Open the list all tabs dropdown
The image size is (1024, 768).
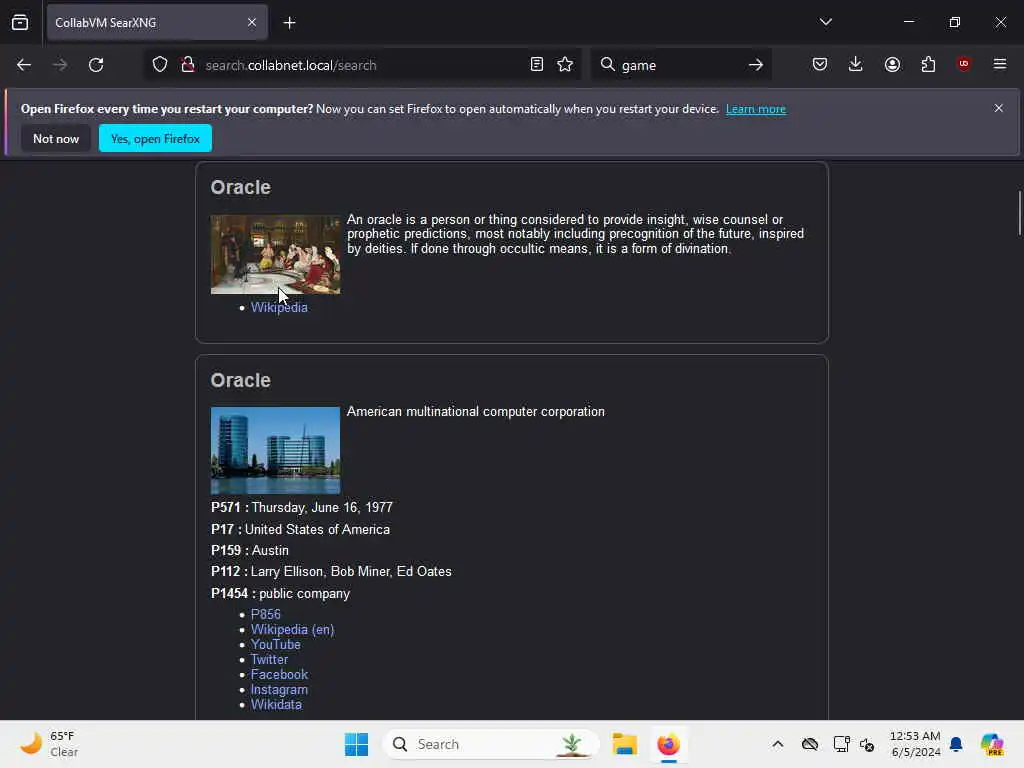(825, 22)
